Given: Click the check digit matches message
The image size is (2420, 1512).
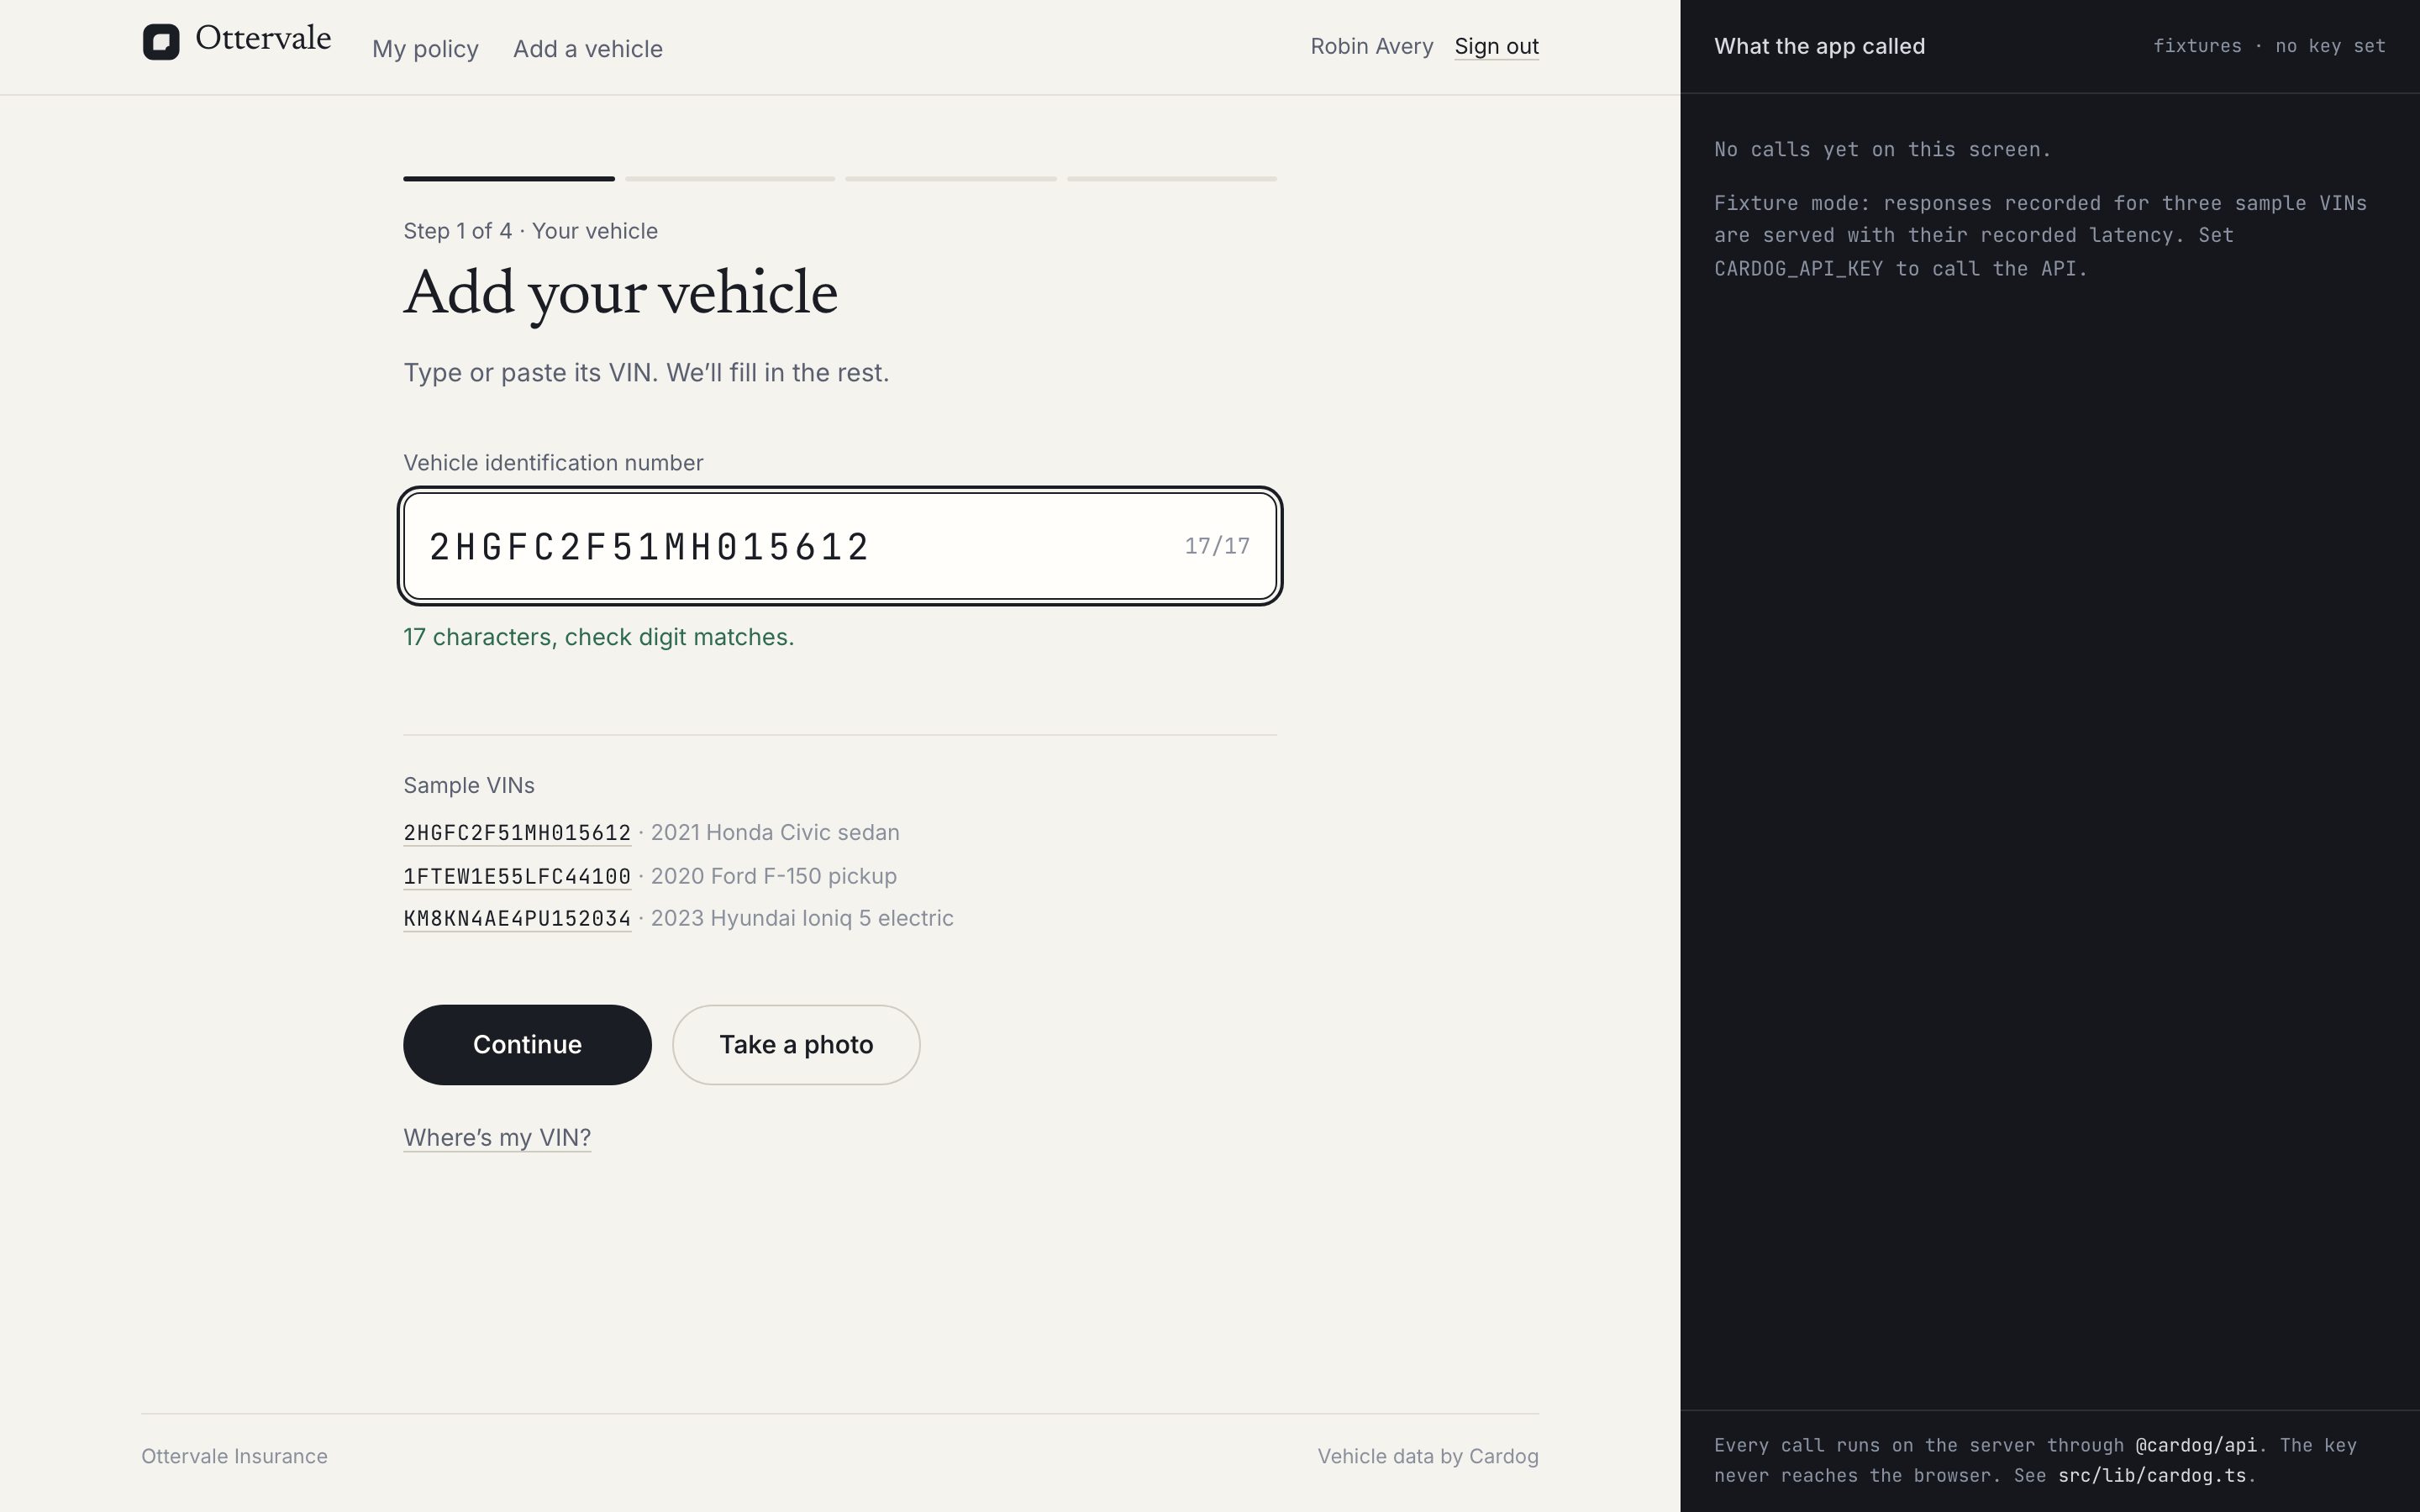Looking at the screenshot, I should coord(599,637).
